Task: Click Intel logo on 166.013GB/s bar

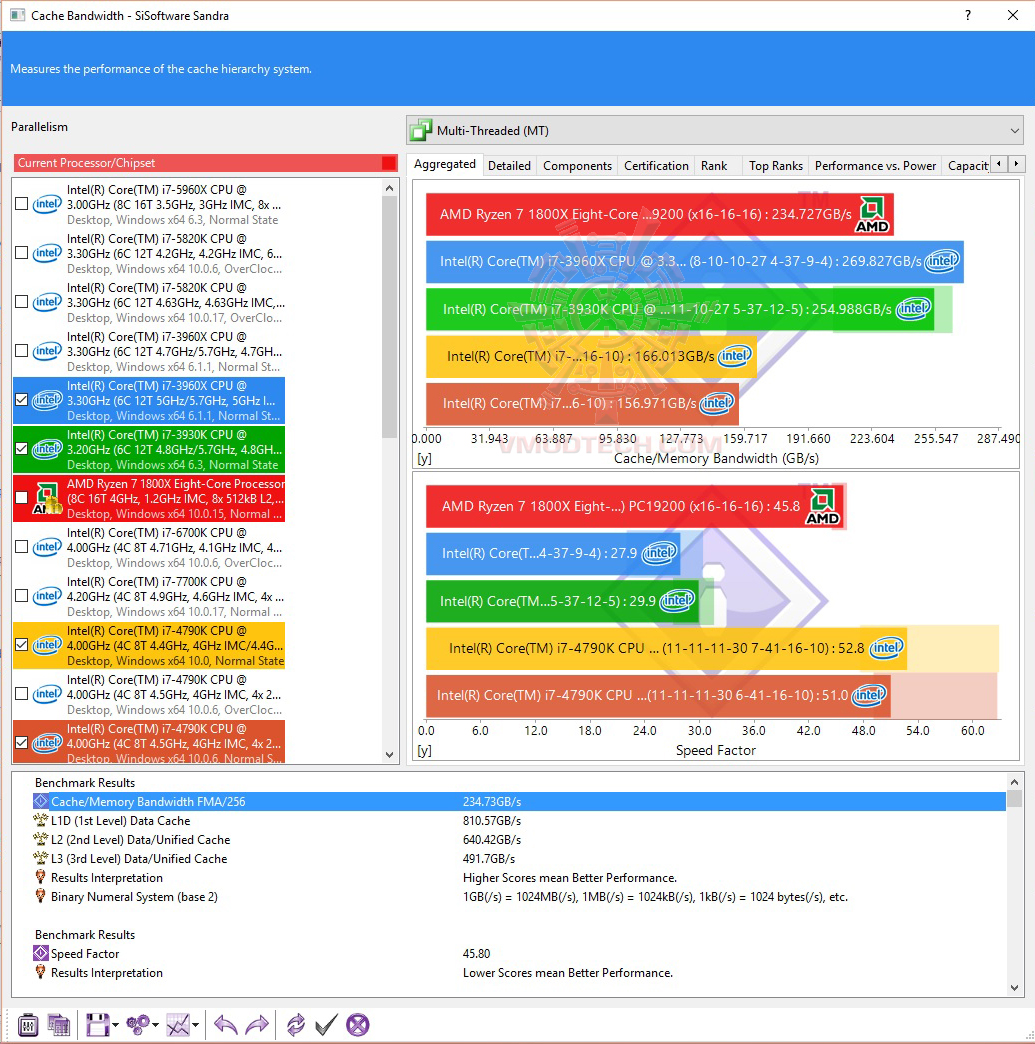Action: (735, 356)
